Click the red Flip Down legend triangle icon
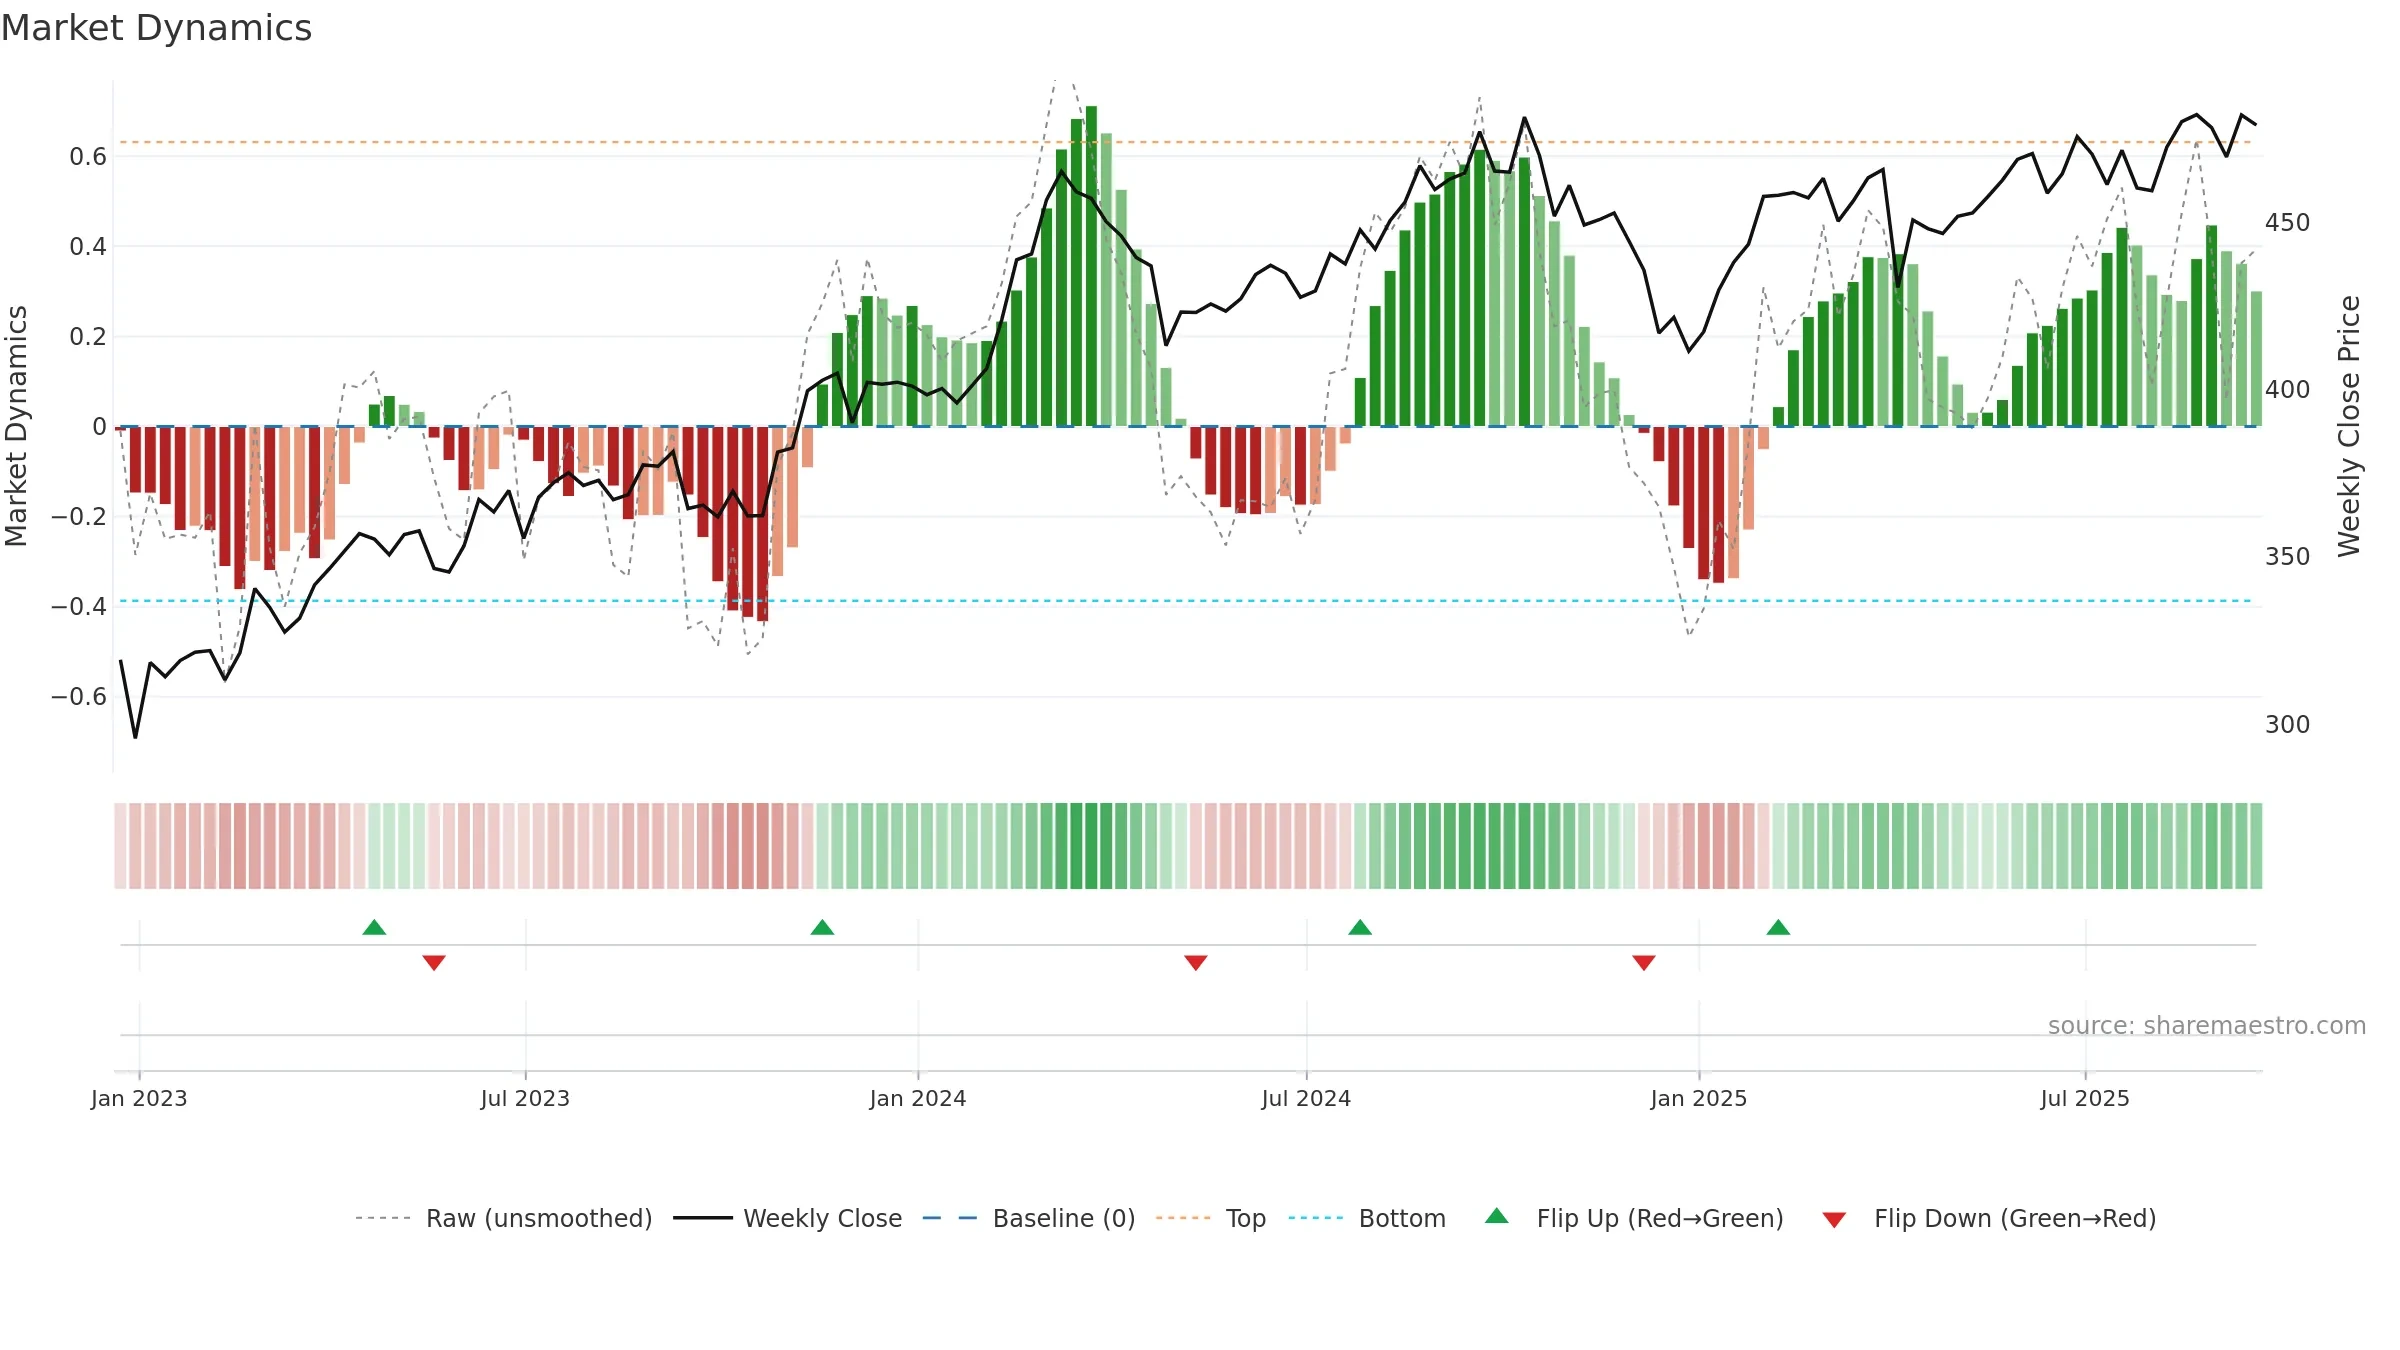 [x=1834, y=1220]
